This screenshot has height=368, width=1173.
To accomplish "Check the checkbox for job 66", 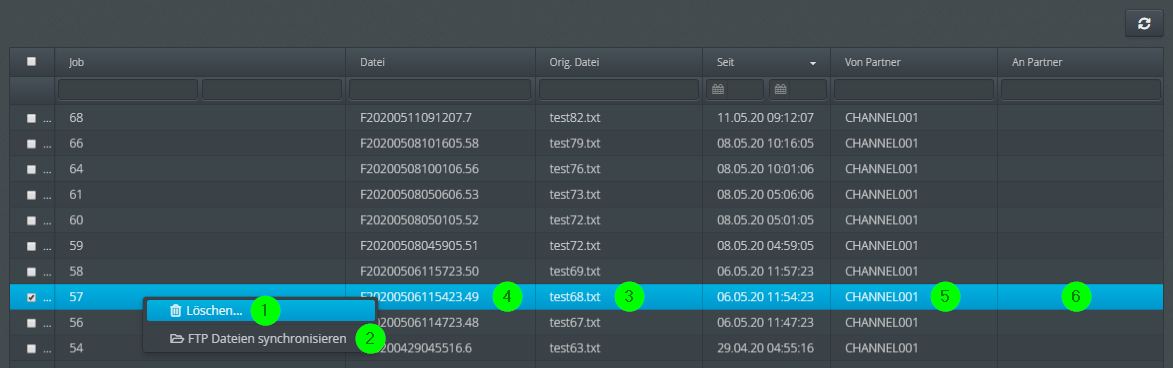I will coord(31,144).
